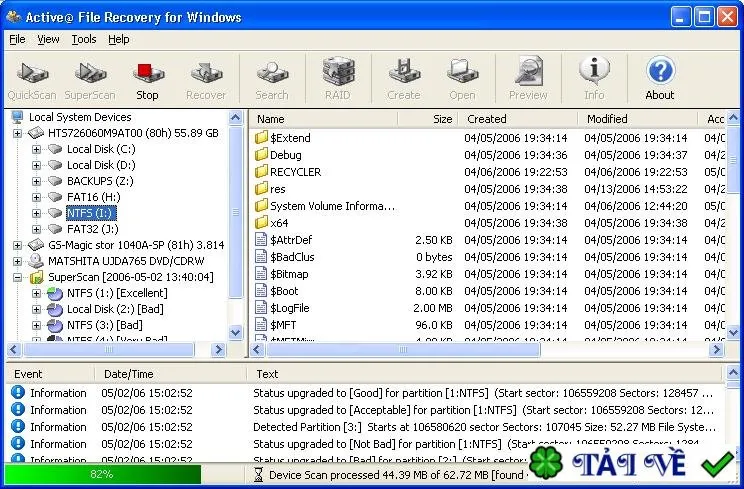The width and height of the screenshot is (744, 489).
Task: Expand the Local Disk (C:) tree node
Action: 36,149
